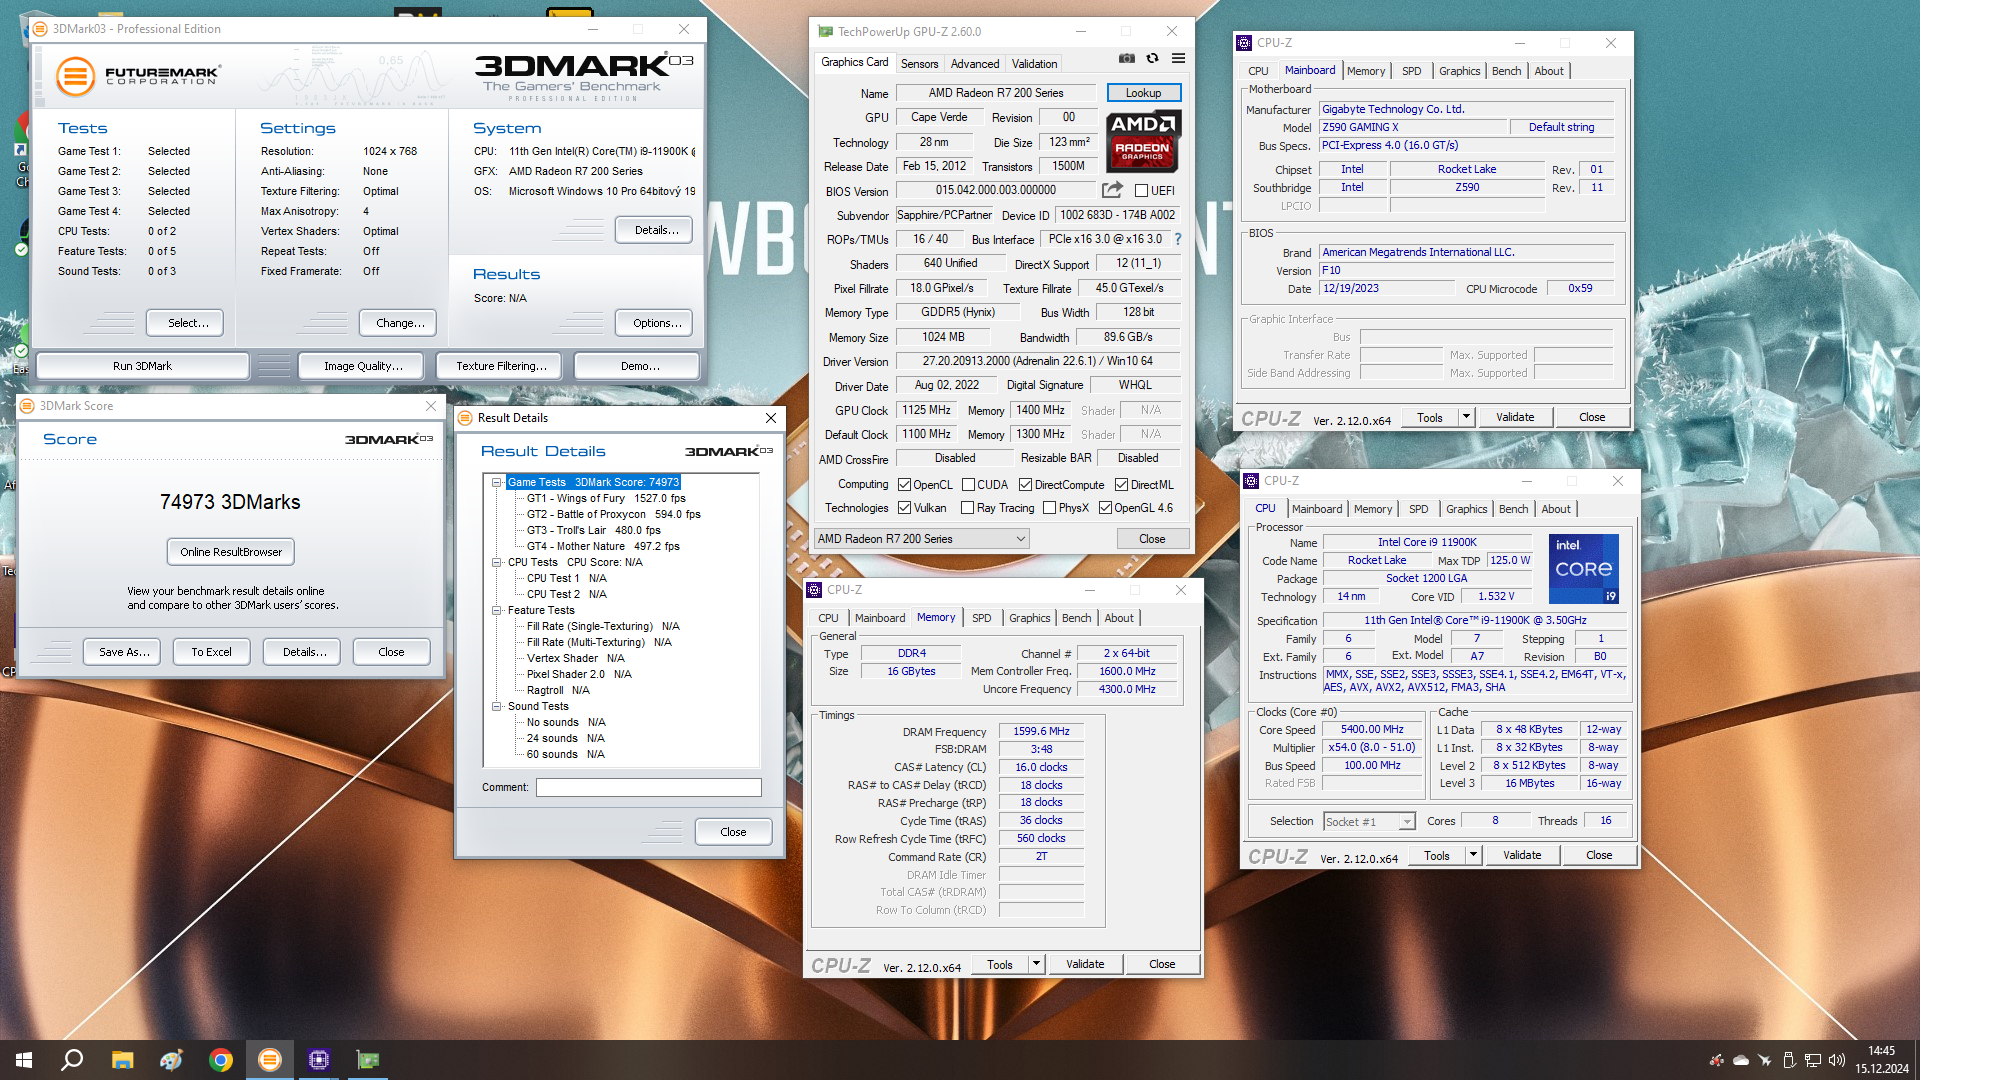Toggle the Ray Tracing checkbox
2000x1080 pixels.
click(x=967, y=508)
